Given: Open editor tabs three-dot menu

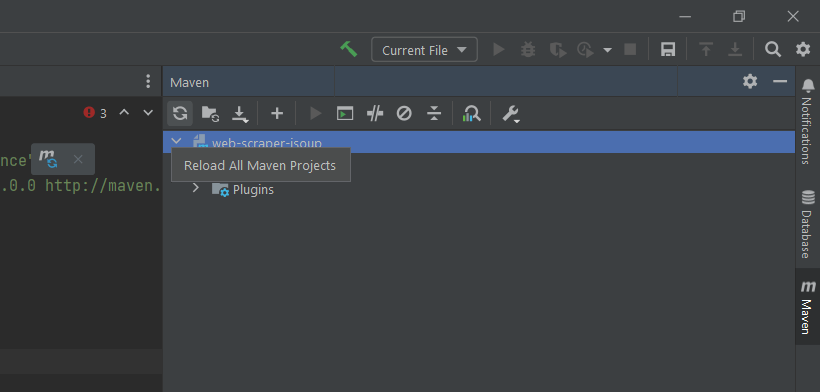Looking at the screenshot, I should tap(148, 81).
